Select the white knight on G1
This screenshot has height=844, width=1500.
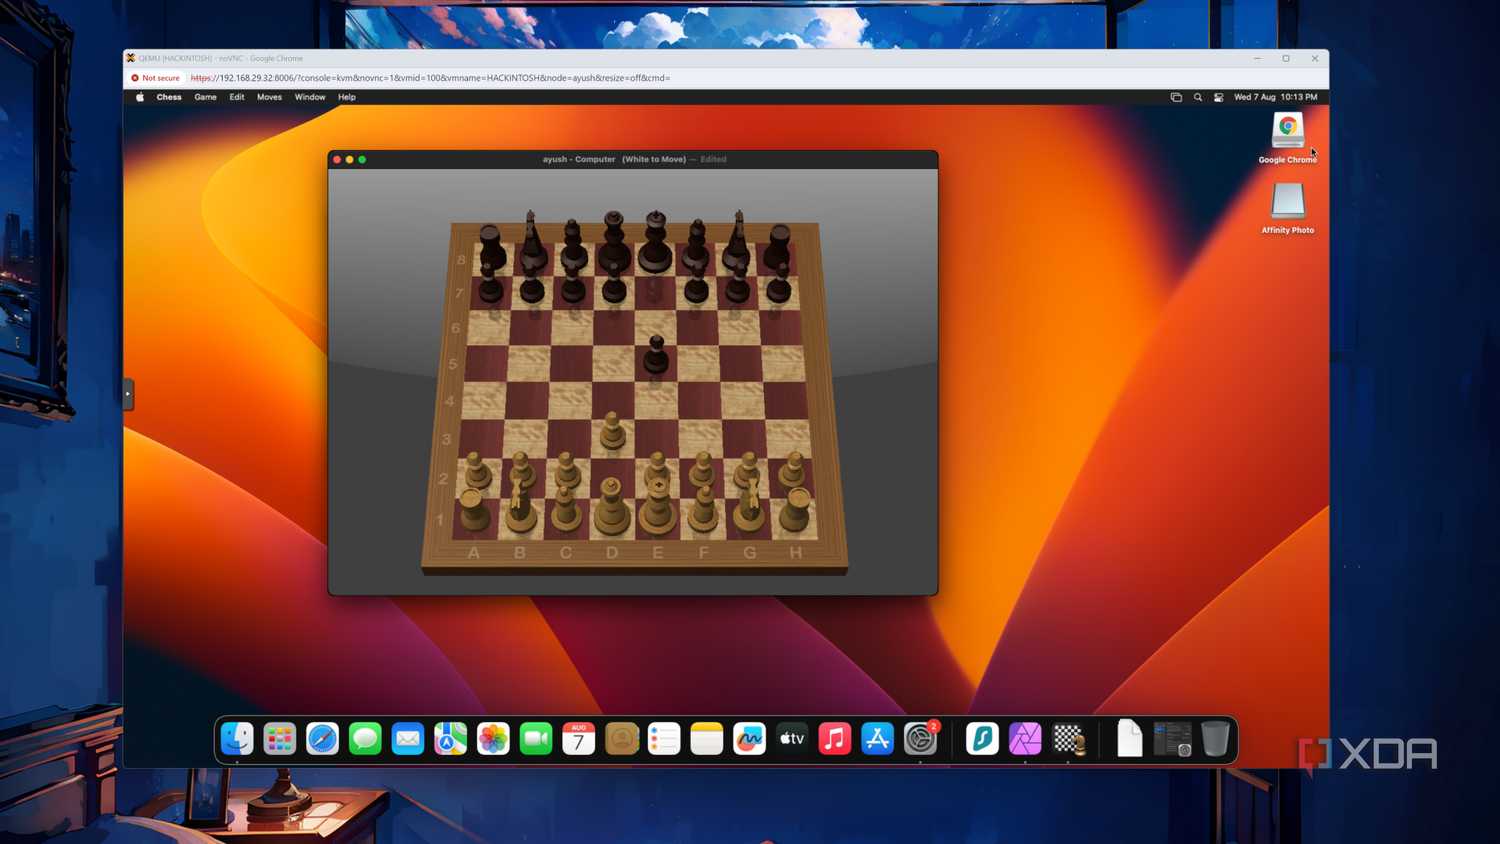tap(749, 506)
